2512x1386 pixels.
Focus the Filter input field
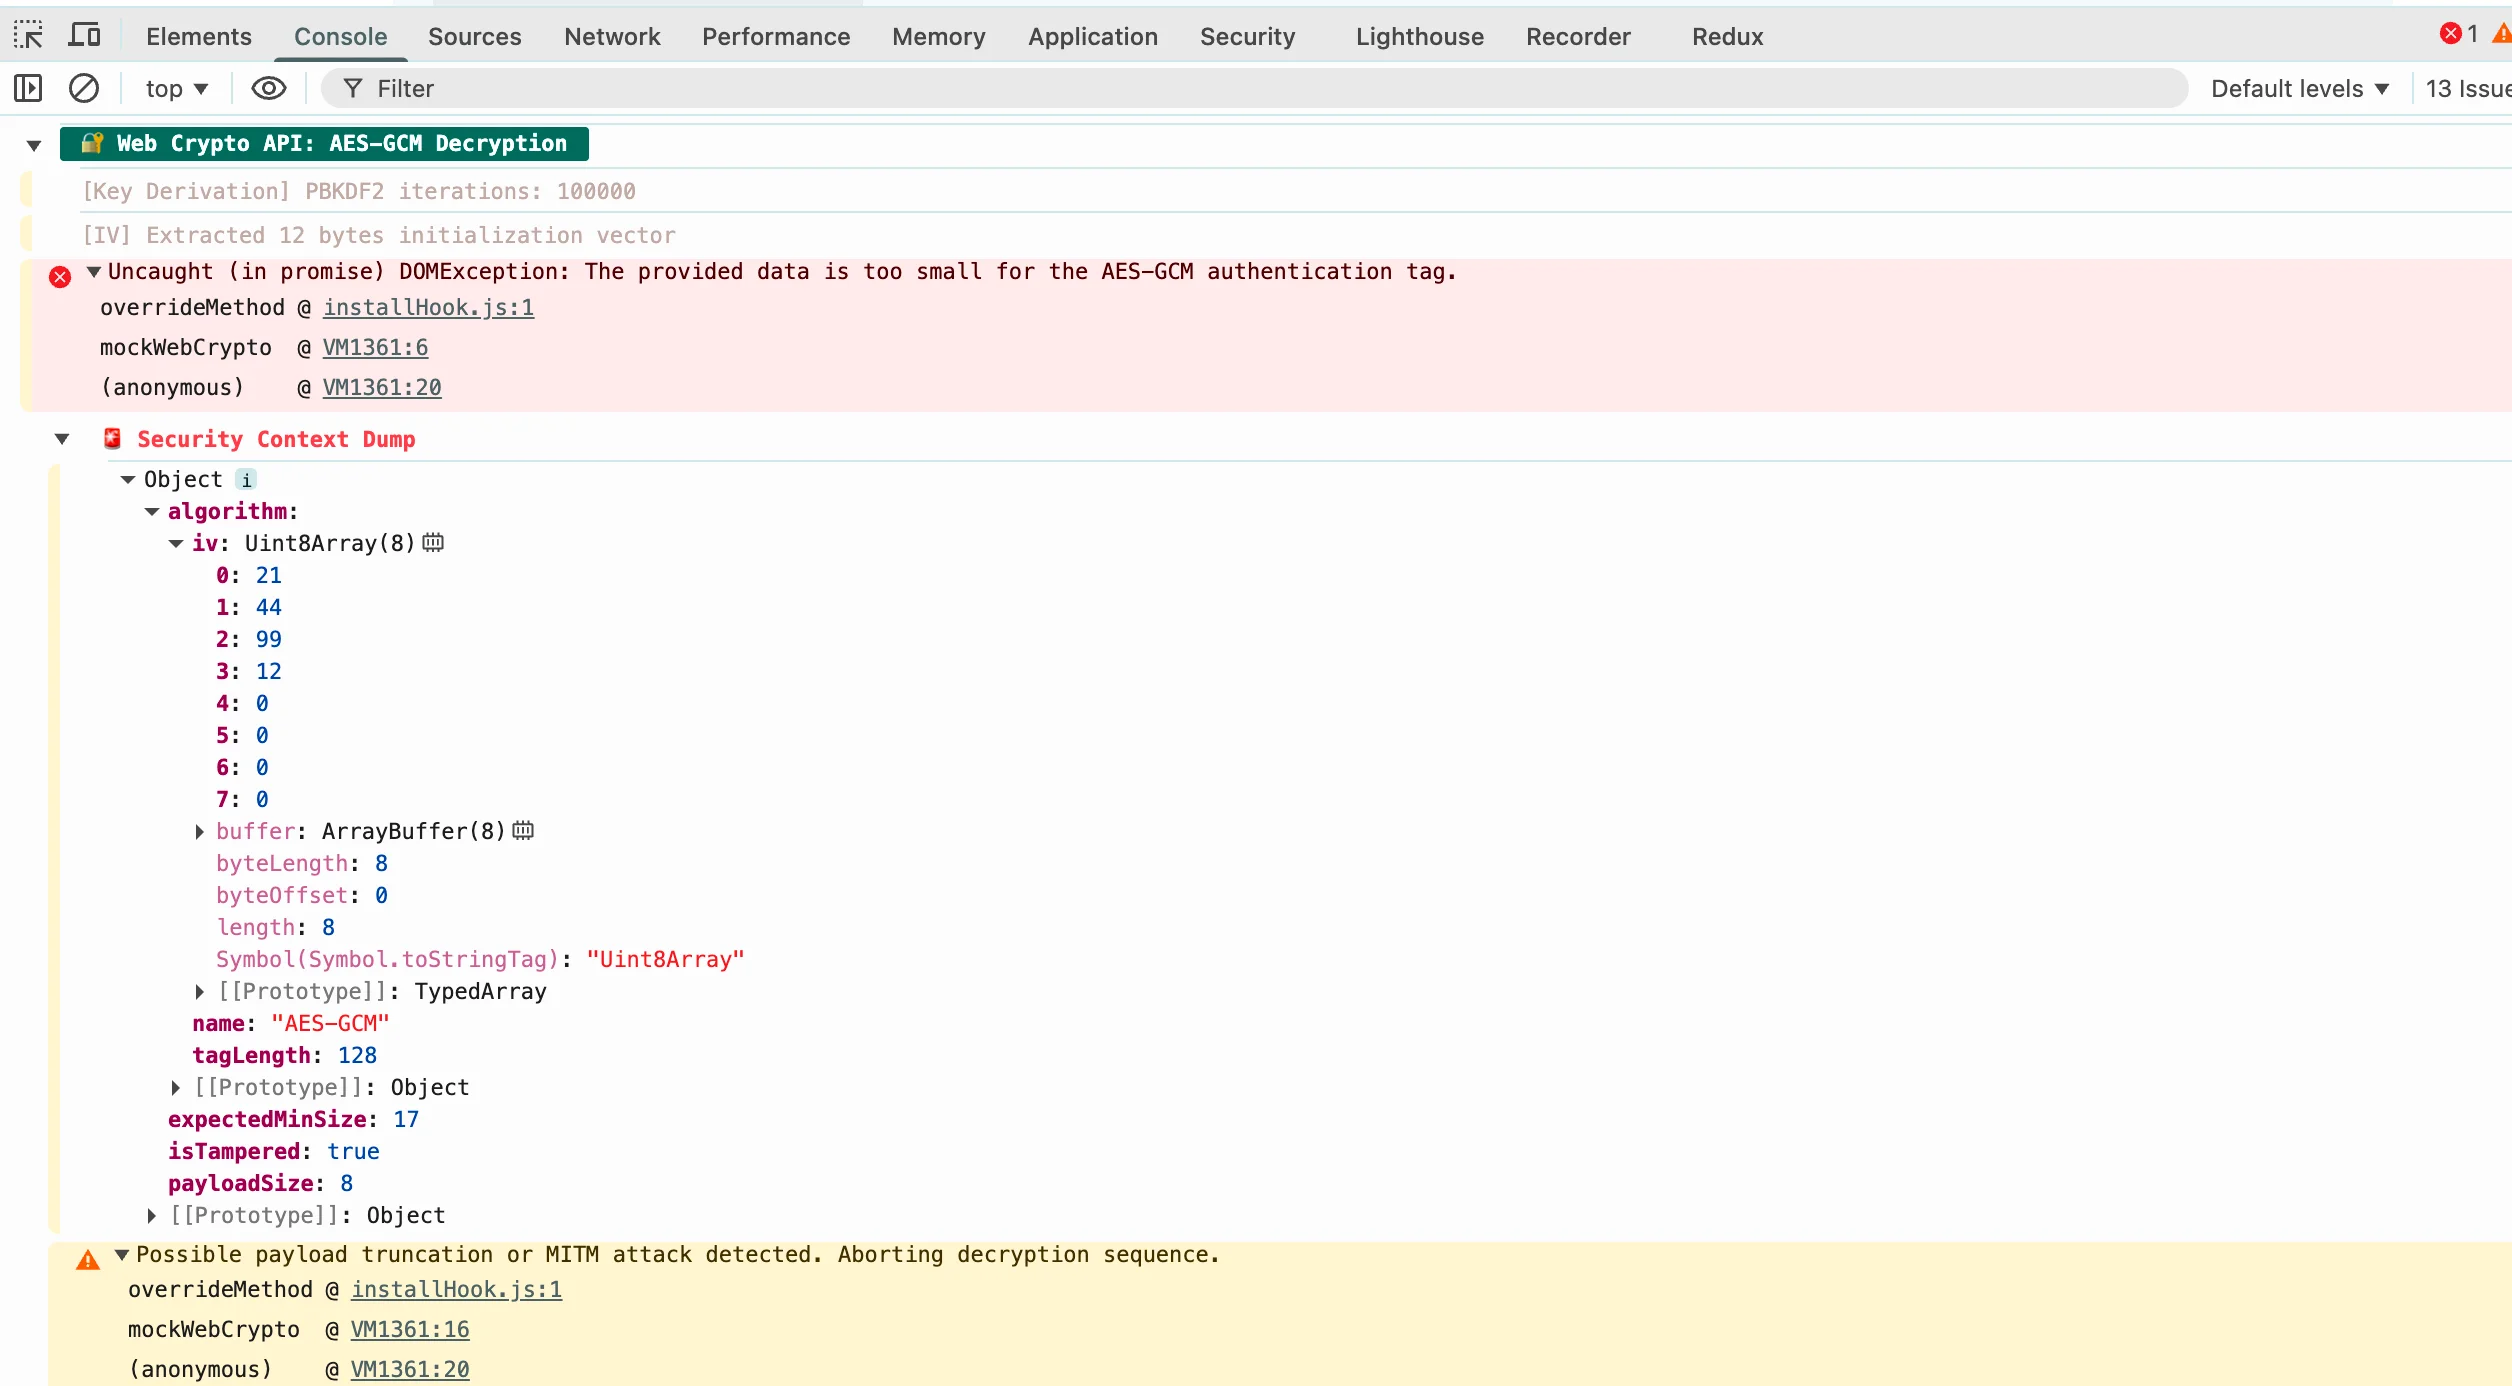pyautogui.click(x=1254, y=88)
